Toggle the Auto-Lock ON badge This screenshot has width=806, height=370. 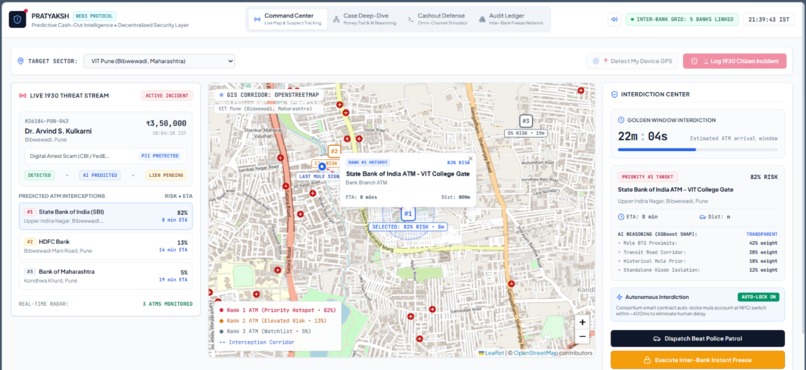(x=758, y=297)
